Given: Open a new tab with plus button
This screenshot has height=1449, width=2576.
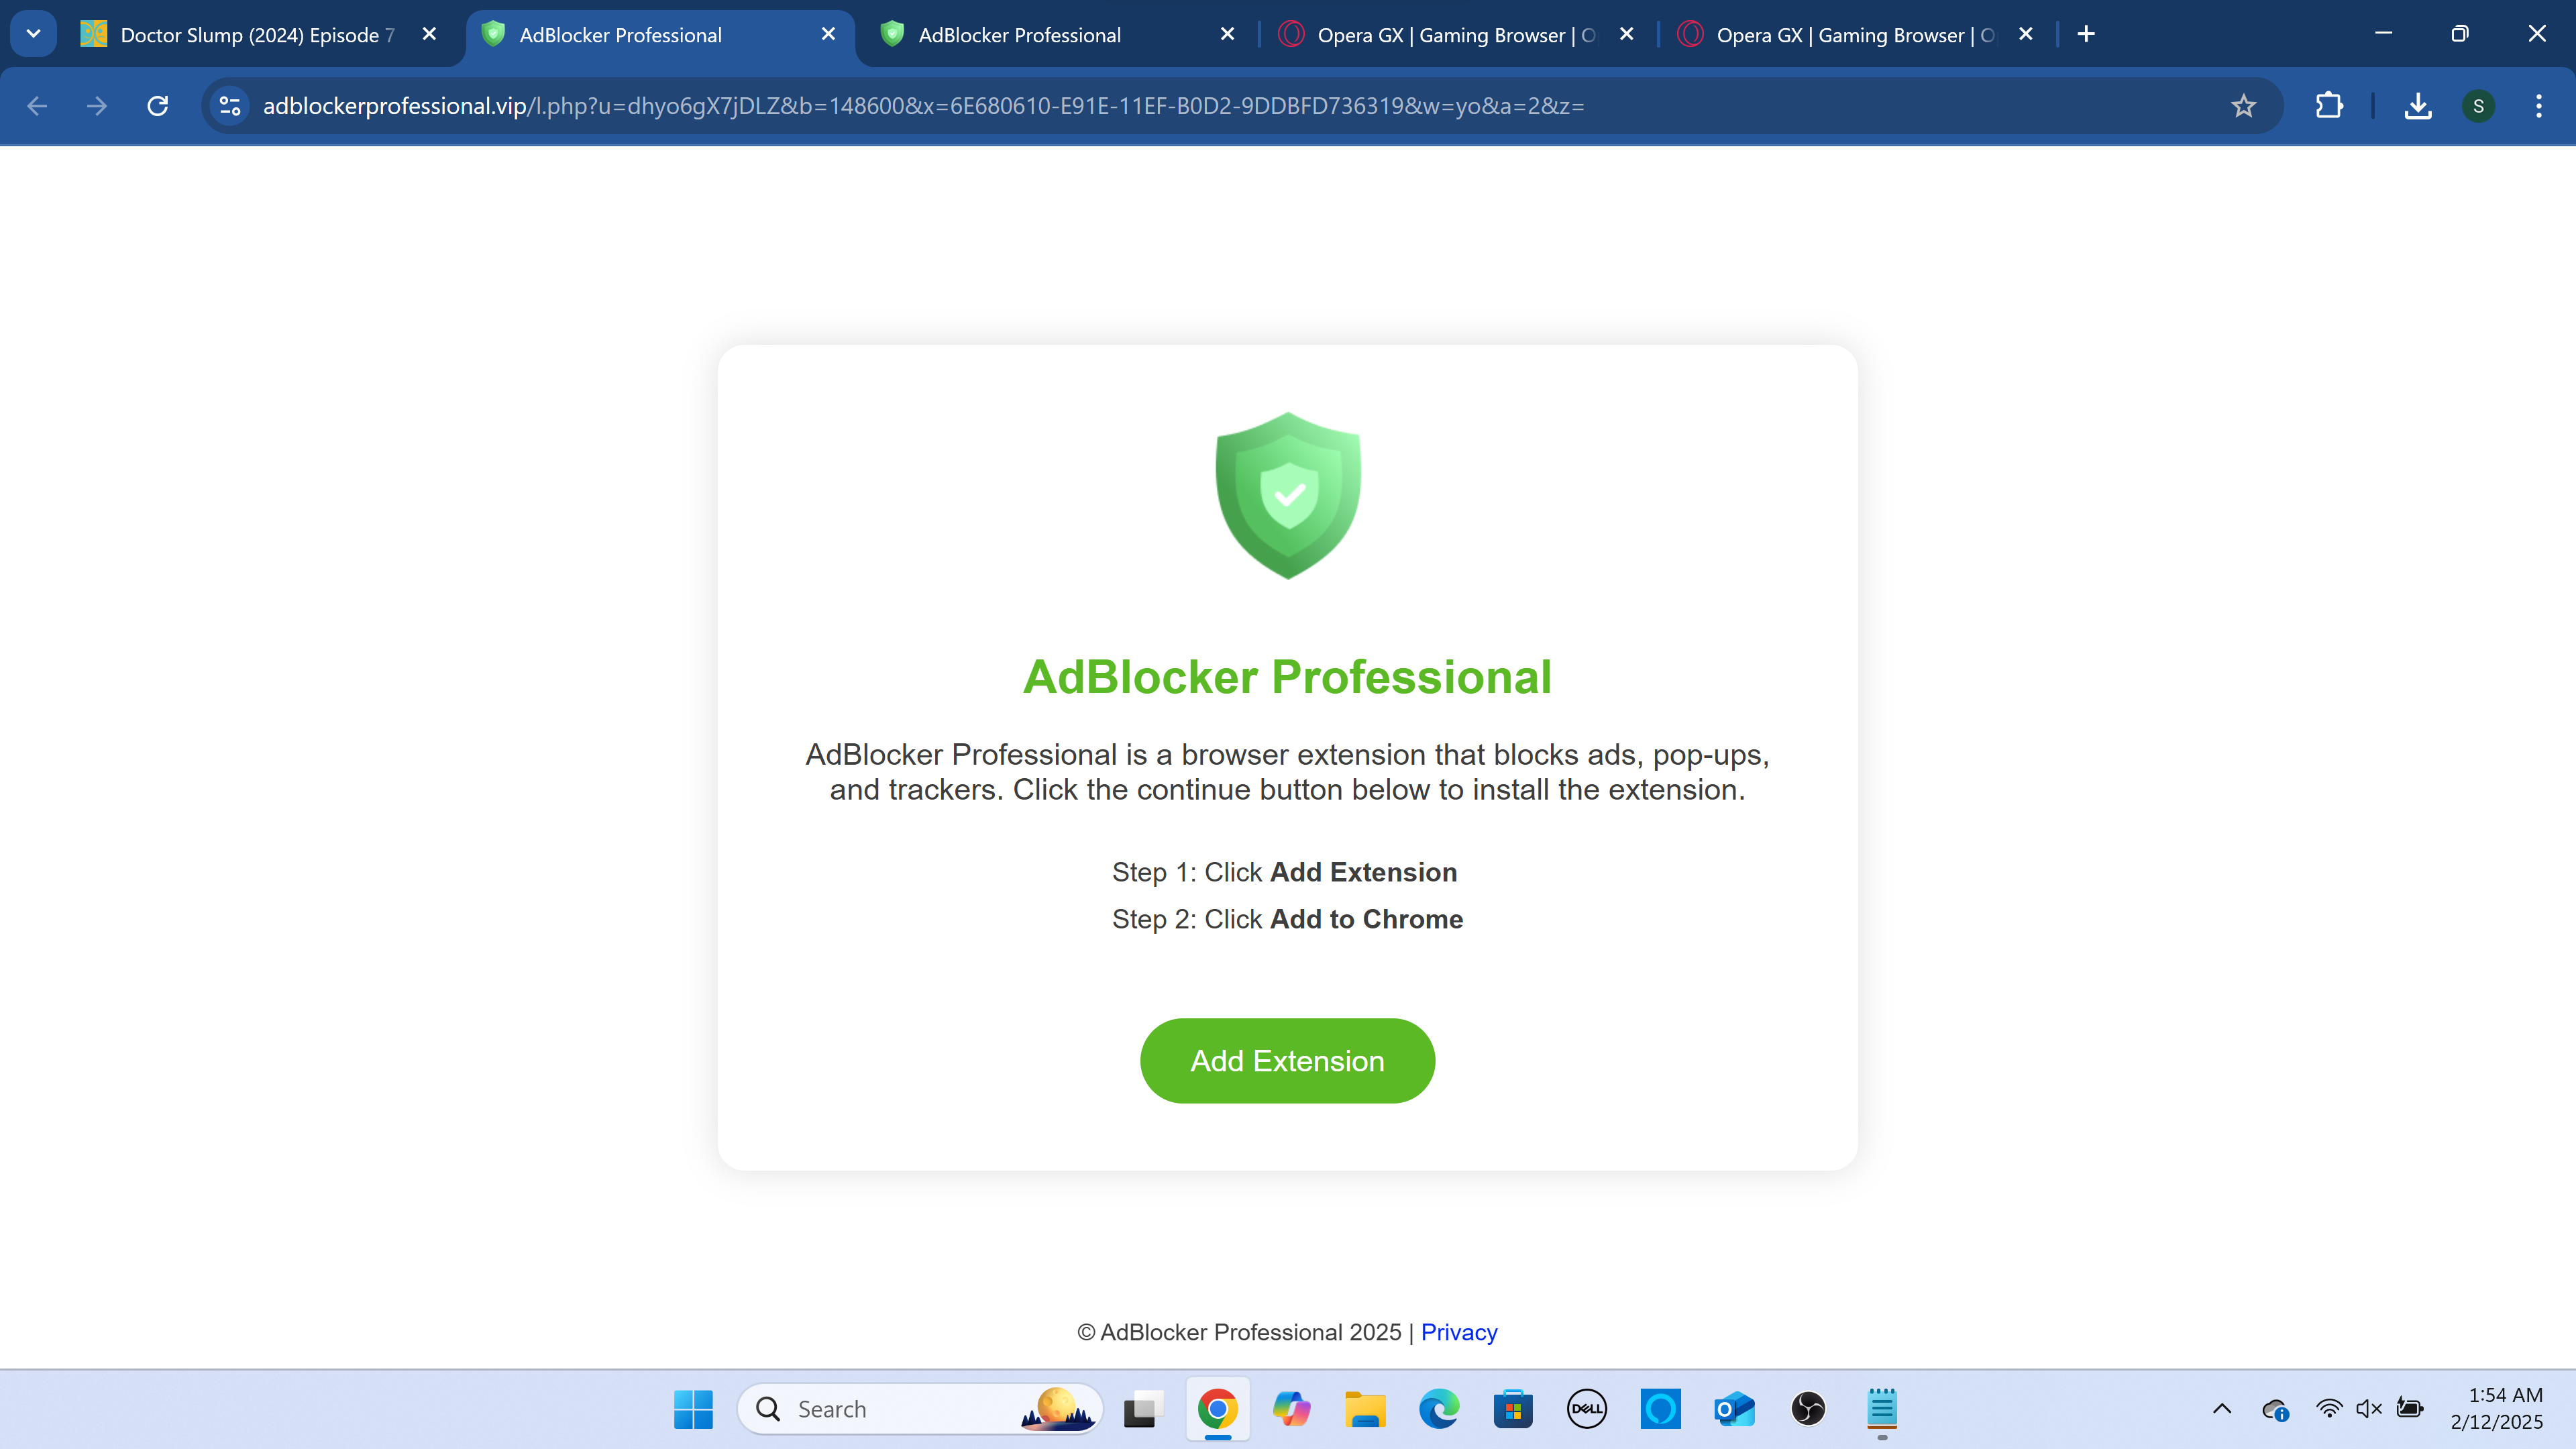Looking at the screenshot, I should (x=2086, y=34).
